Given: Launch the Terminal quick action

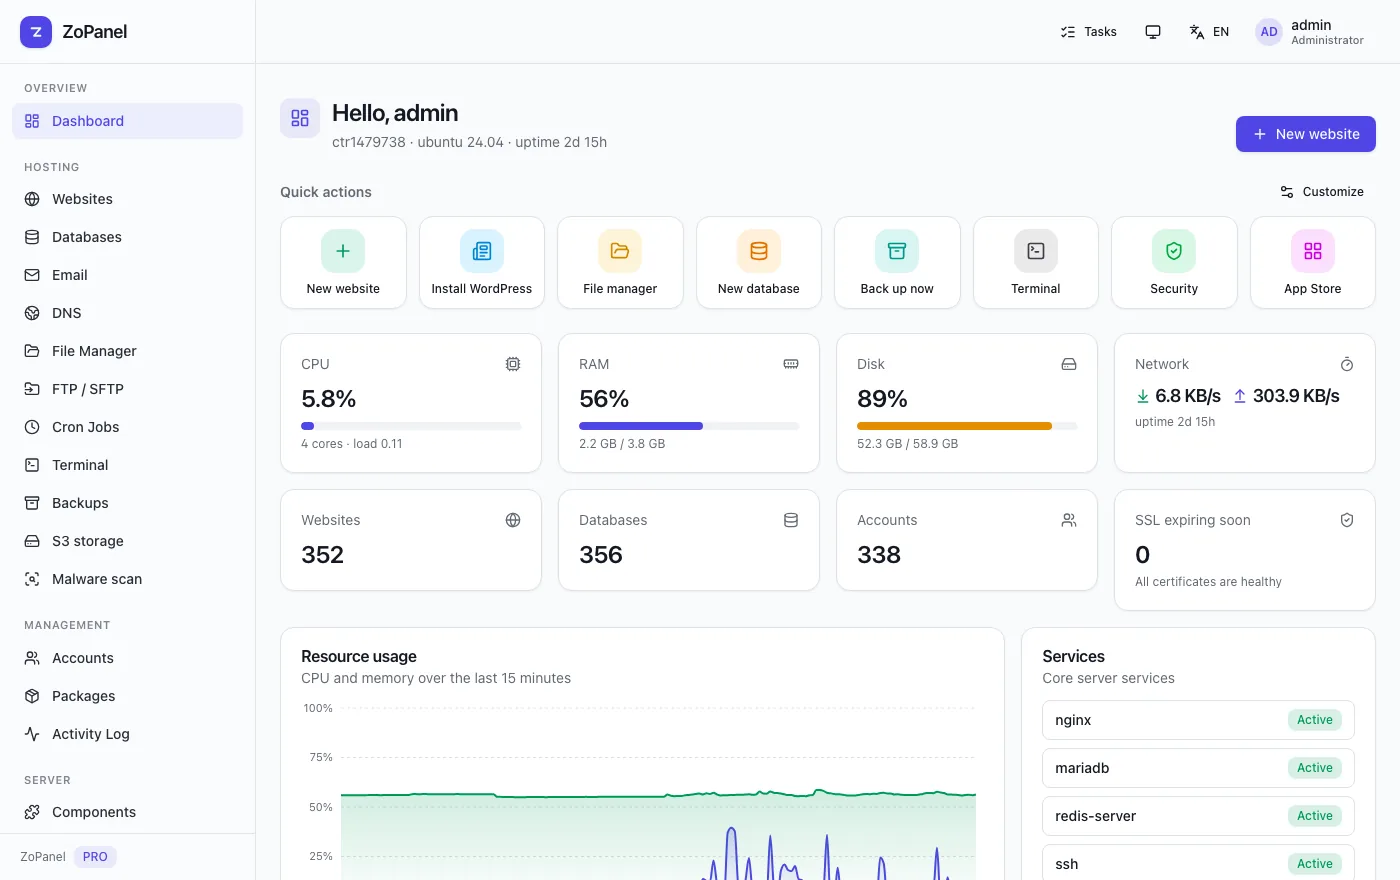Looking at the screenshot, I should 1036,263.
